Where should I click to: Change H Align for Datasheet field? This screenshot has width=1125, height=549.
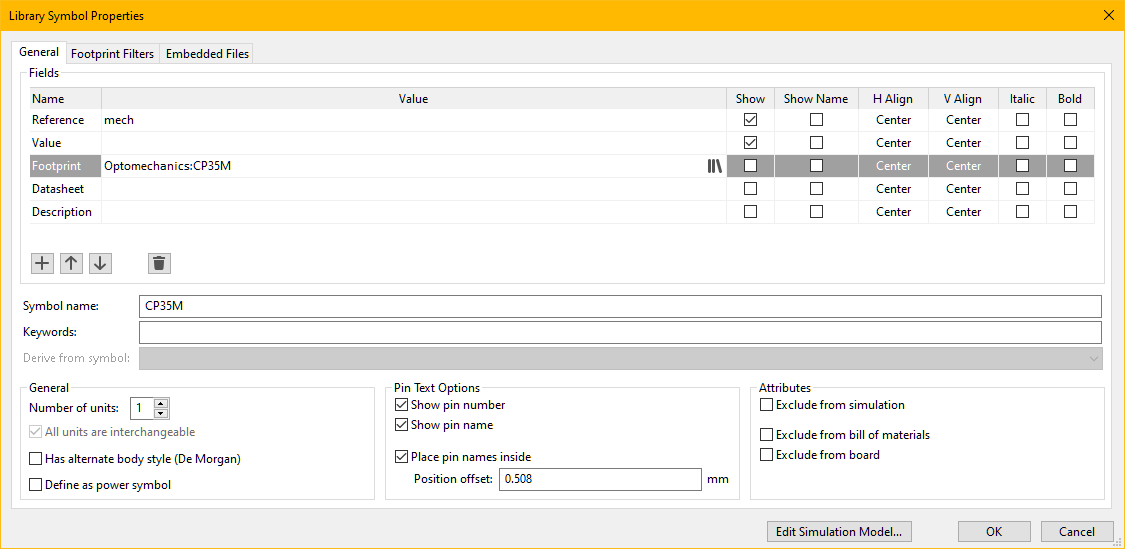tap(893, 189)
